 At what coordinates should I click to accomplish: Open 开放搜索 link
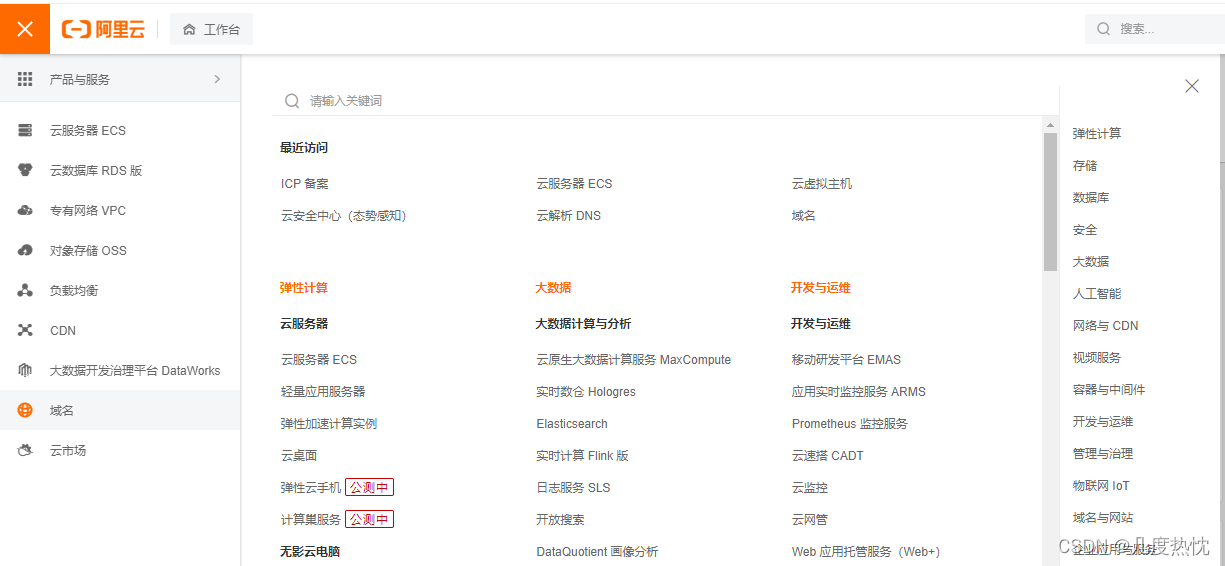pyautogui.click(x=561, y=520)
